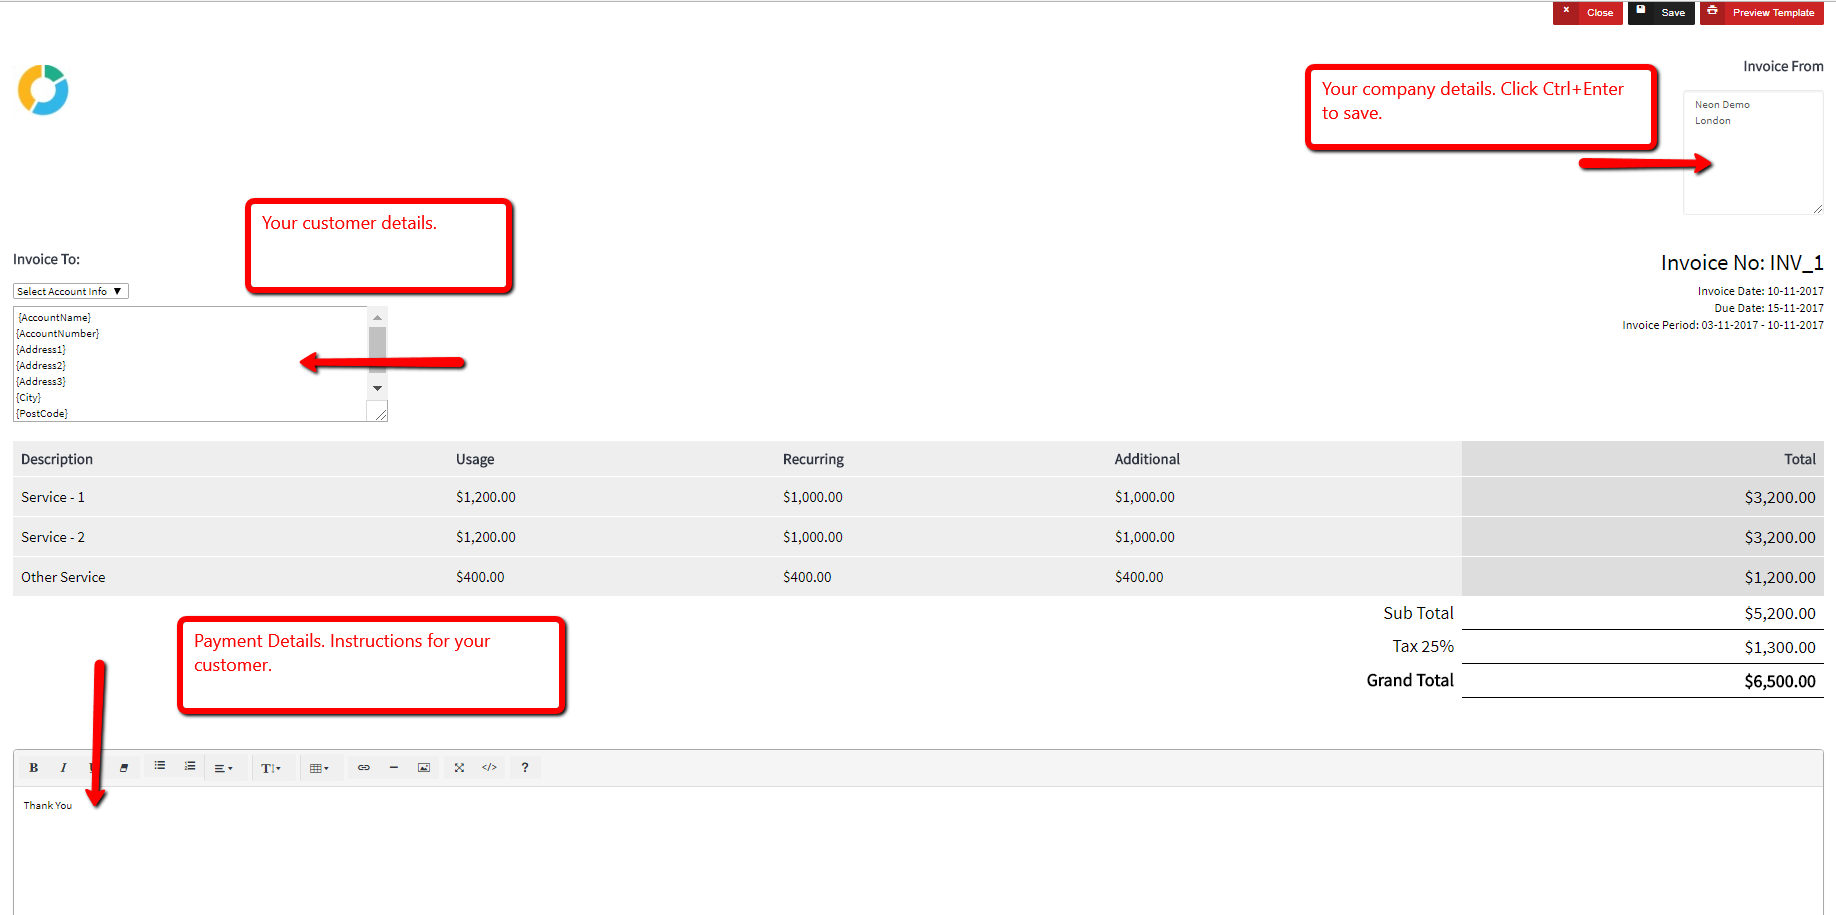The image size is (1836, 915).
Task: Click the Preview Template button
Action: tap(1762, 13)
